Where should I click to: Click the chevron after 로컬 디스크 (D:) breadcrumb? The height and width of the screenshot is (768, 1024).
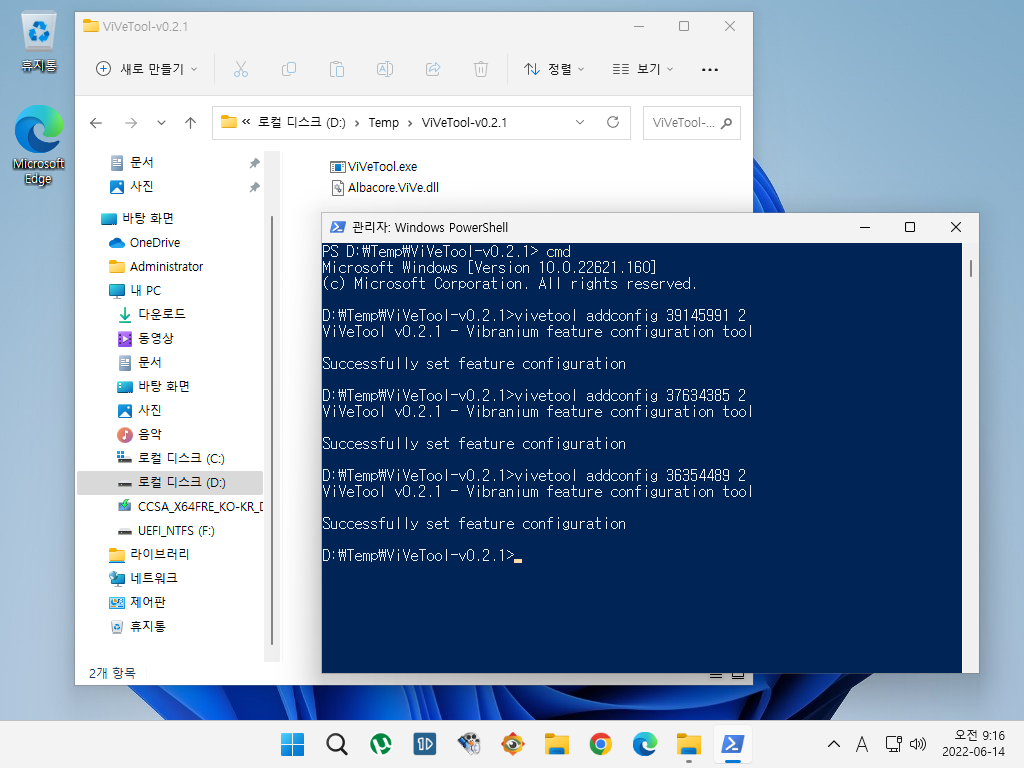(x=357, y=123)
